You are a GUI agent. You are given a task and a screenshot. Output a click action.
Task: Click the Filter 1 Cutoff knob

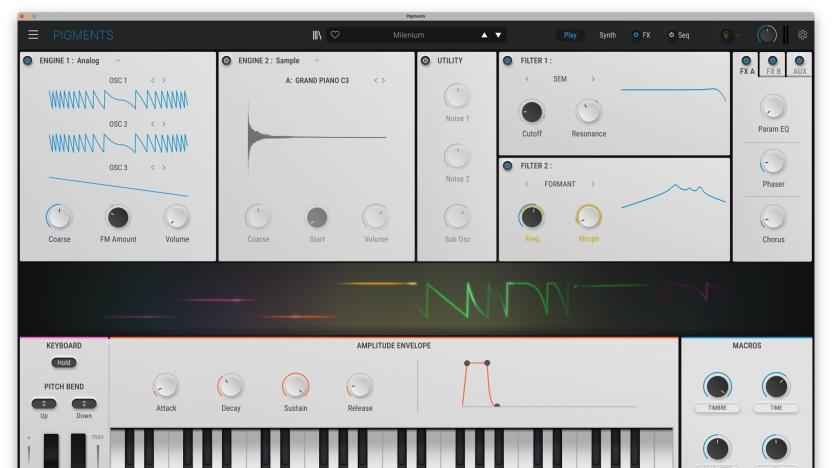(533, 112)
